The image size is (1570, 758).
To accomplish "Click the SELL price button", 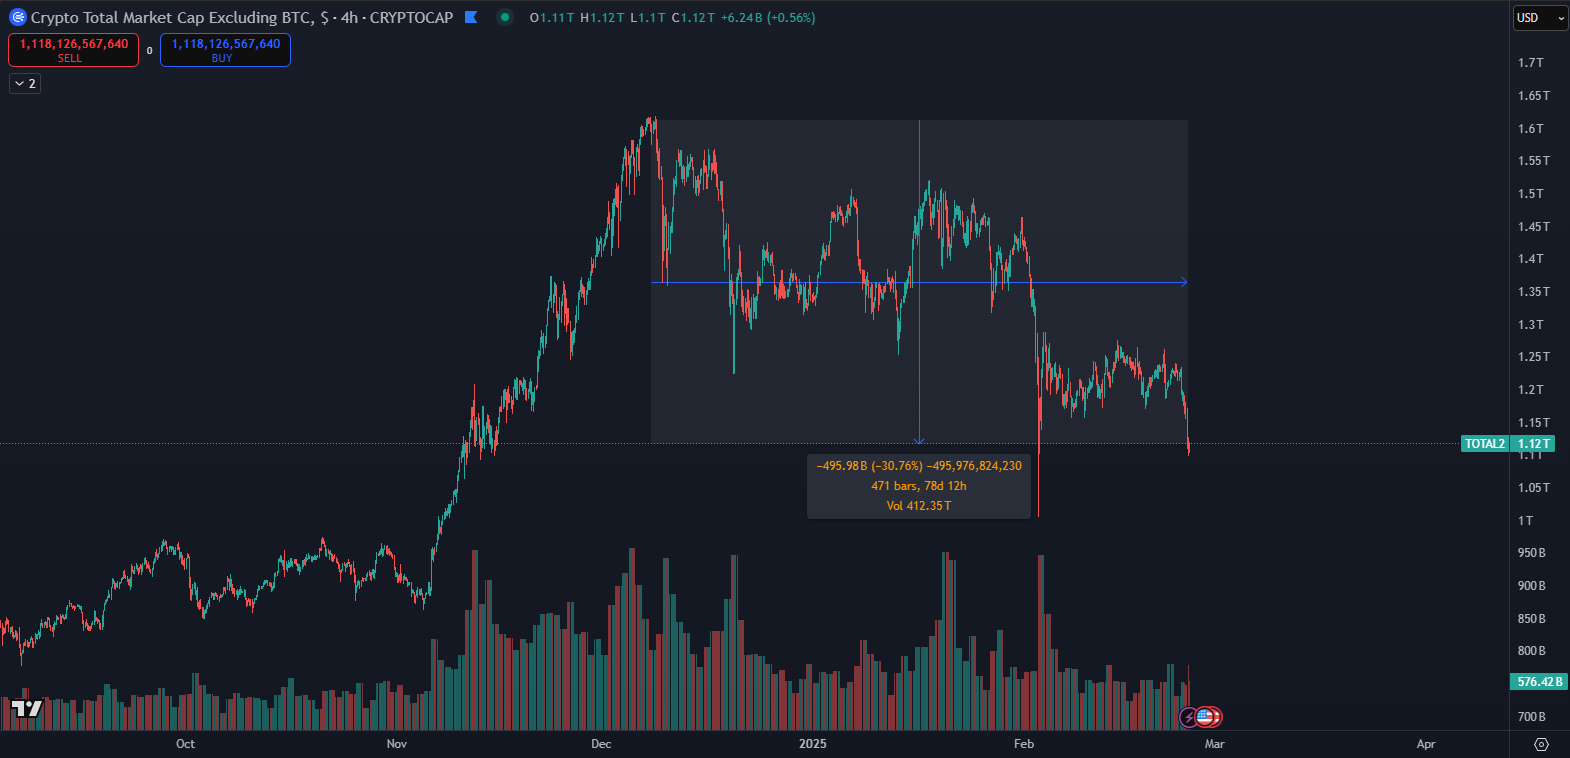I will pyautogui.click(x=73, y=50).
